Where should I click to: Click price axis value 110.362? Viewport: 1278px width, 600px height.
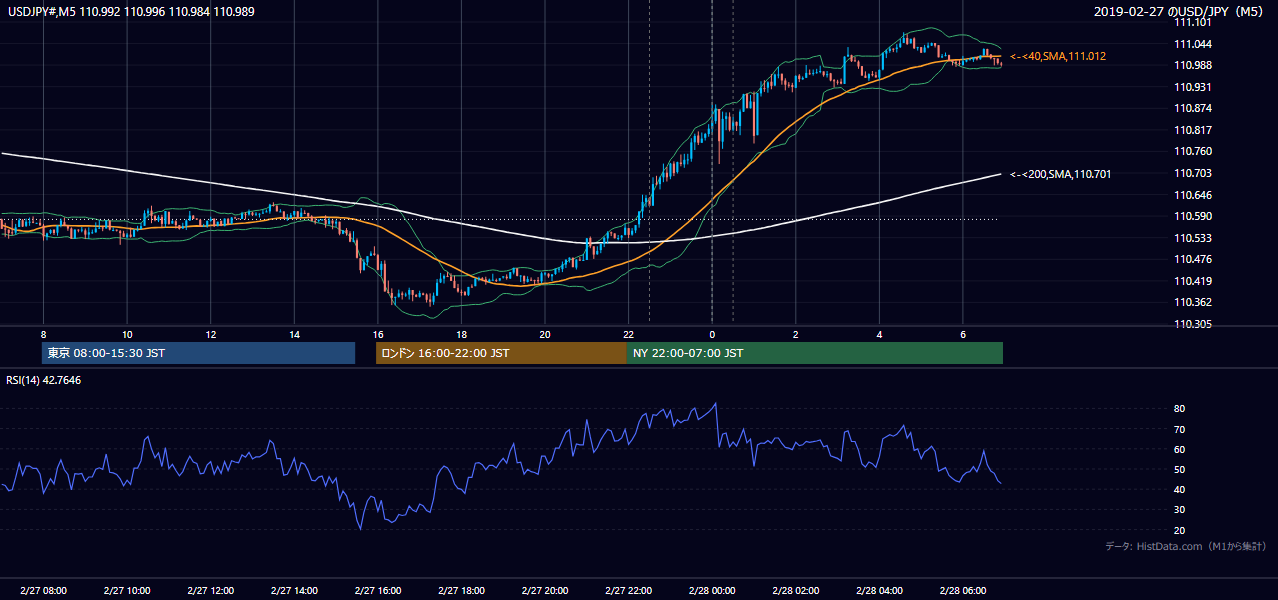click(x=1193, y=303)
